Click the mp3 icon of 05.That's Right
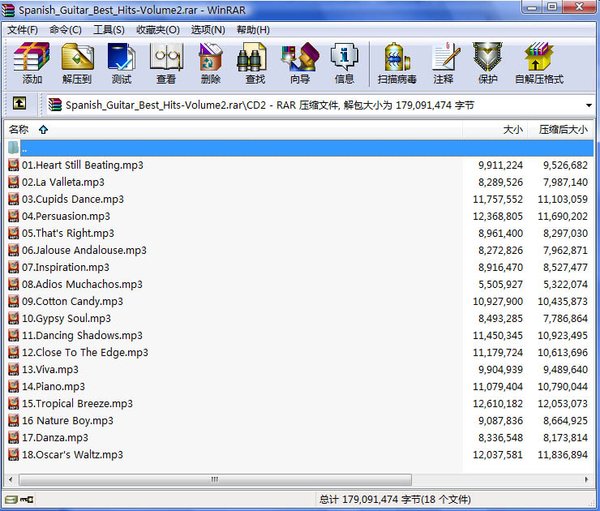 [13, 233]
